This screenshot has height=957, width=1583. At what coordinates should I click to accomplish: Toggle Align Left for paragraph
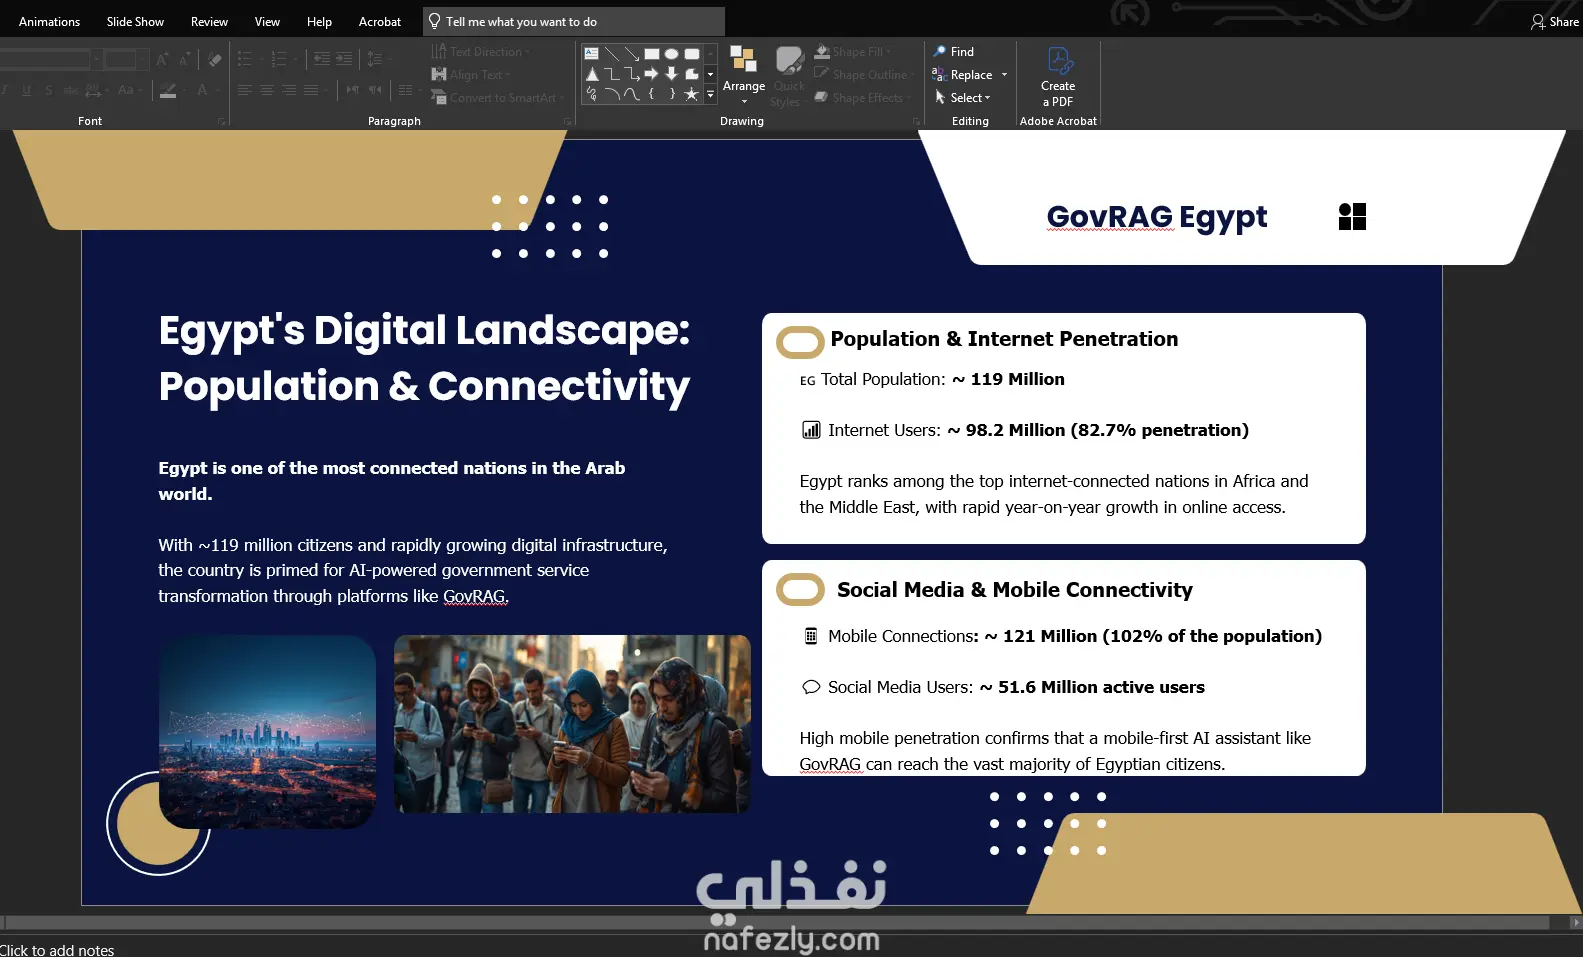[244, 90]
